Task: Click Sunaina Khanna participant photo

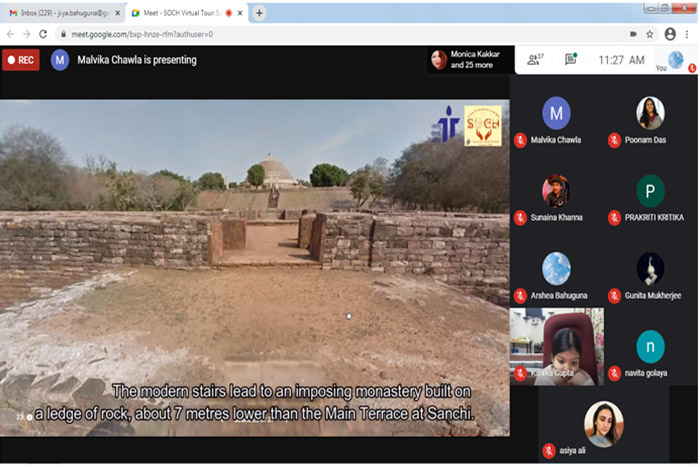Action: (556, 191)
